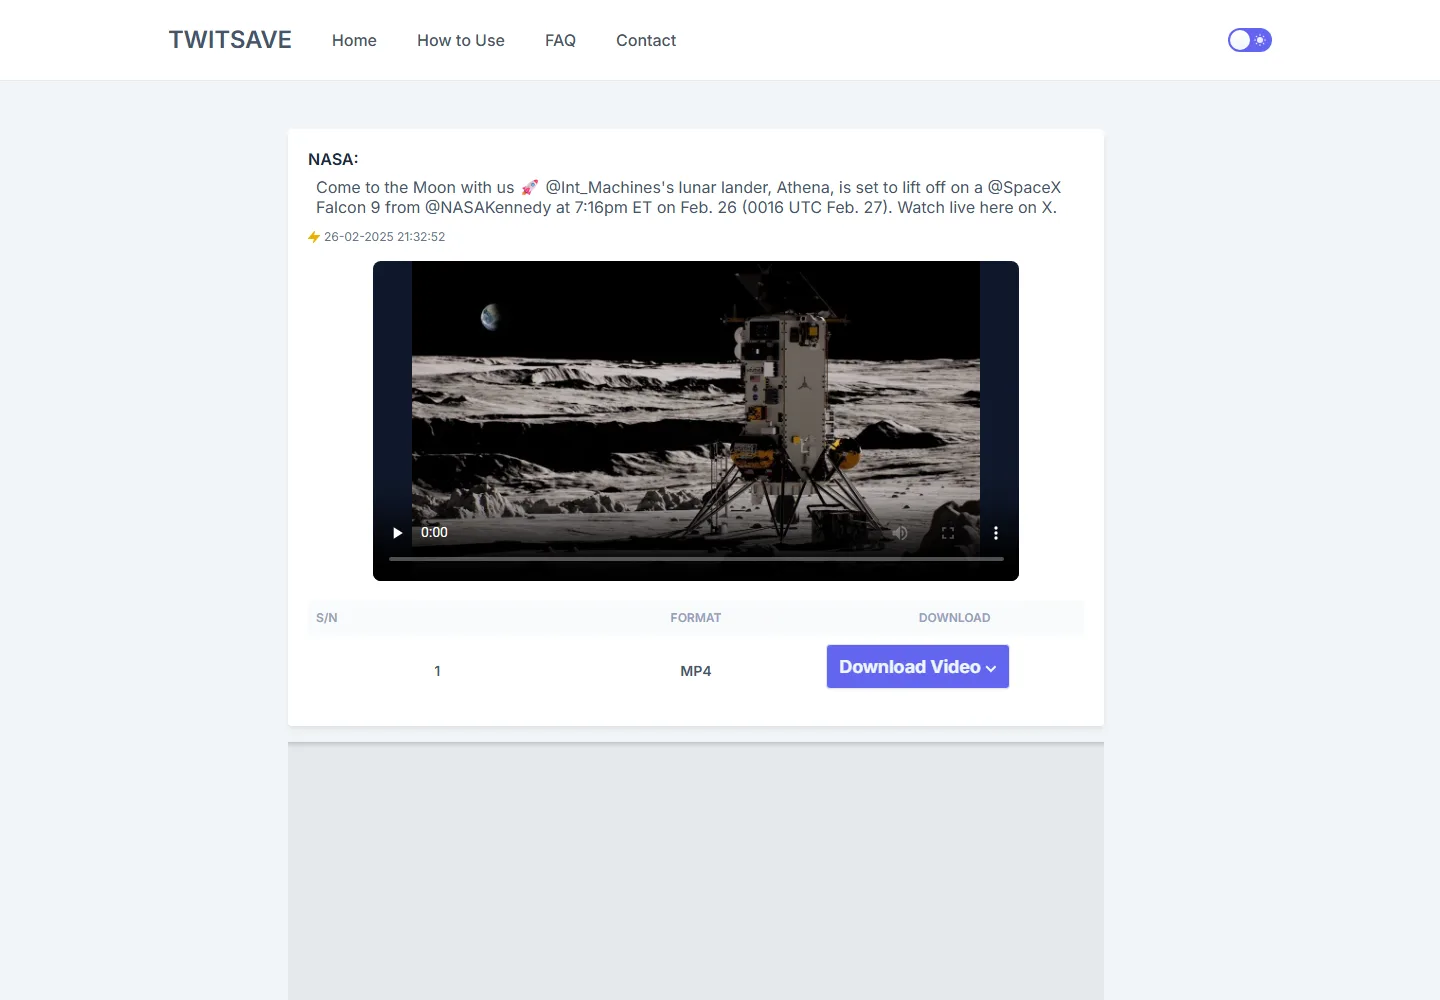Click the MP4 format cell

696,671
